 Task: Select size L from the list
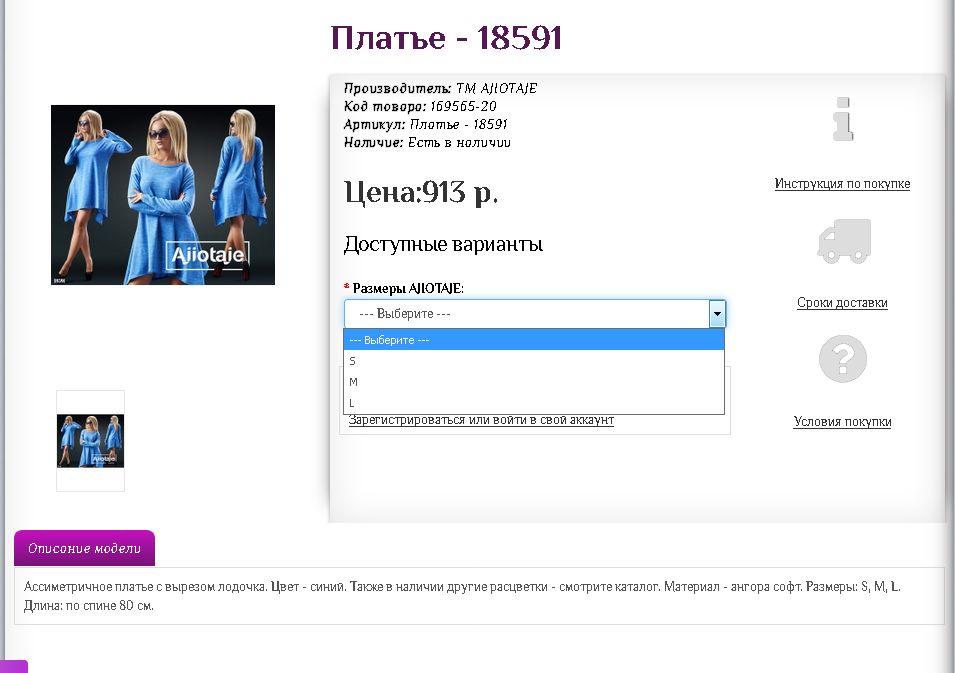(x=534, y=403)
